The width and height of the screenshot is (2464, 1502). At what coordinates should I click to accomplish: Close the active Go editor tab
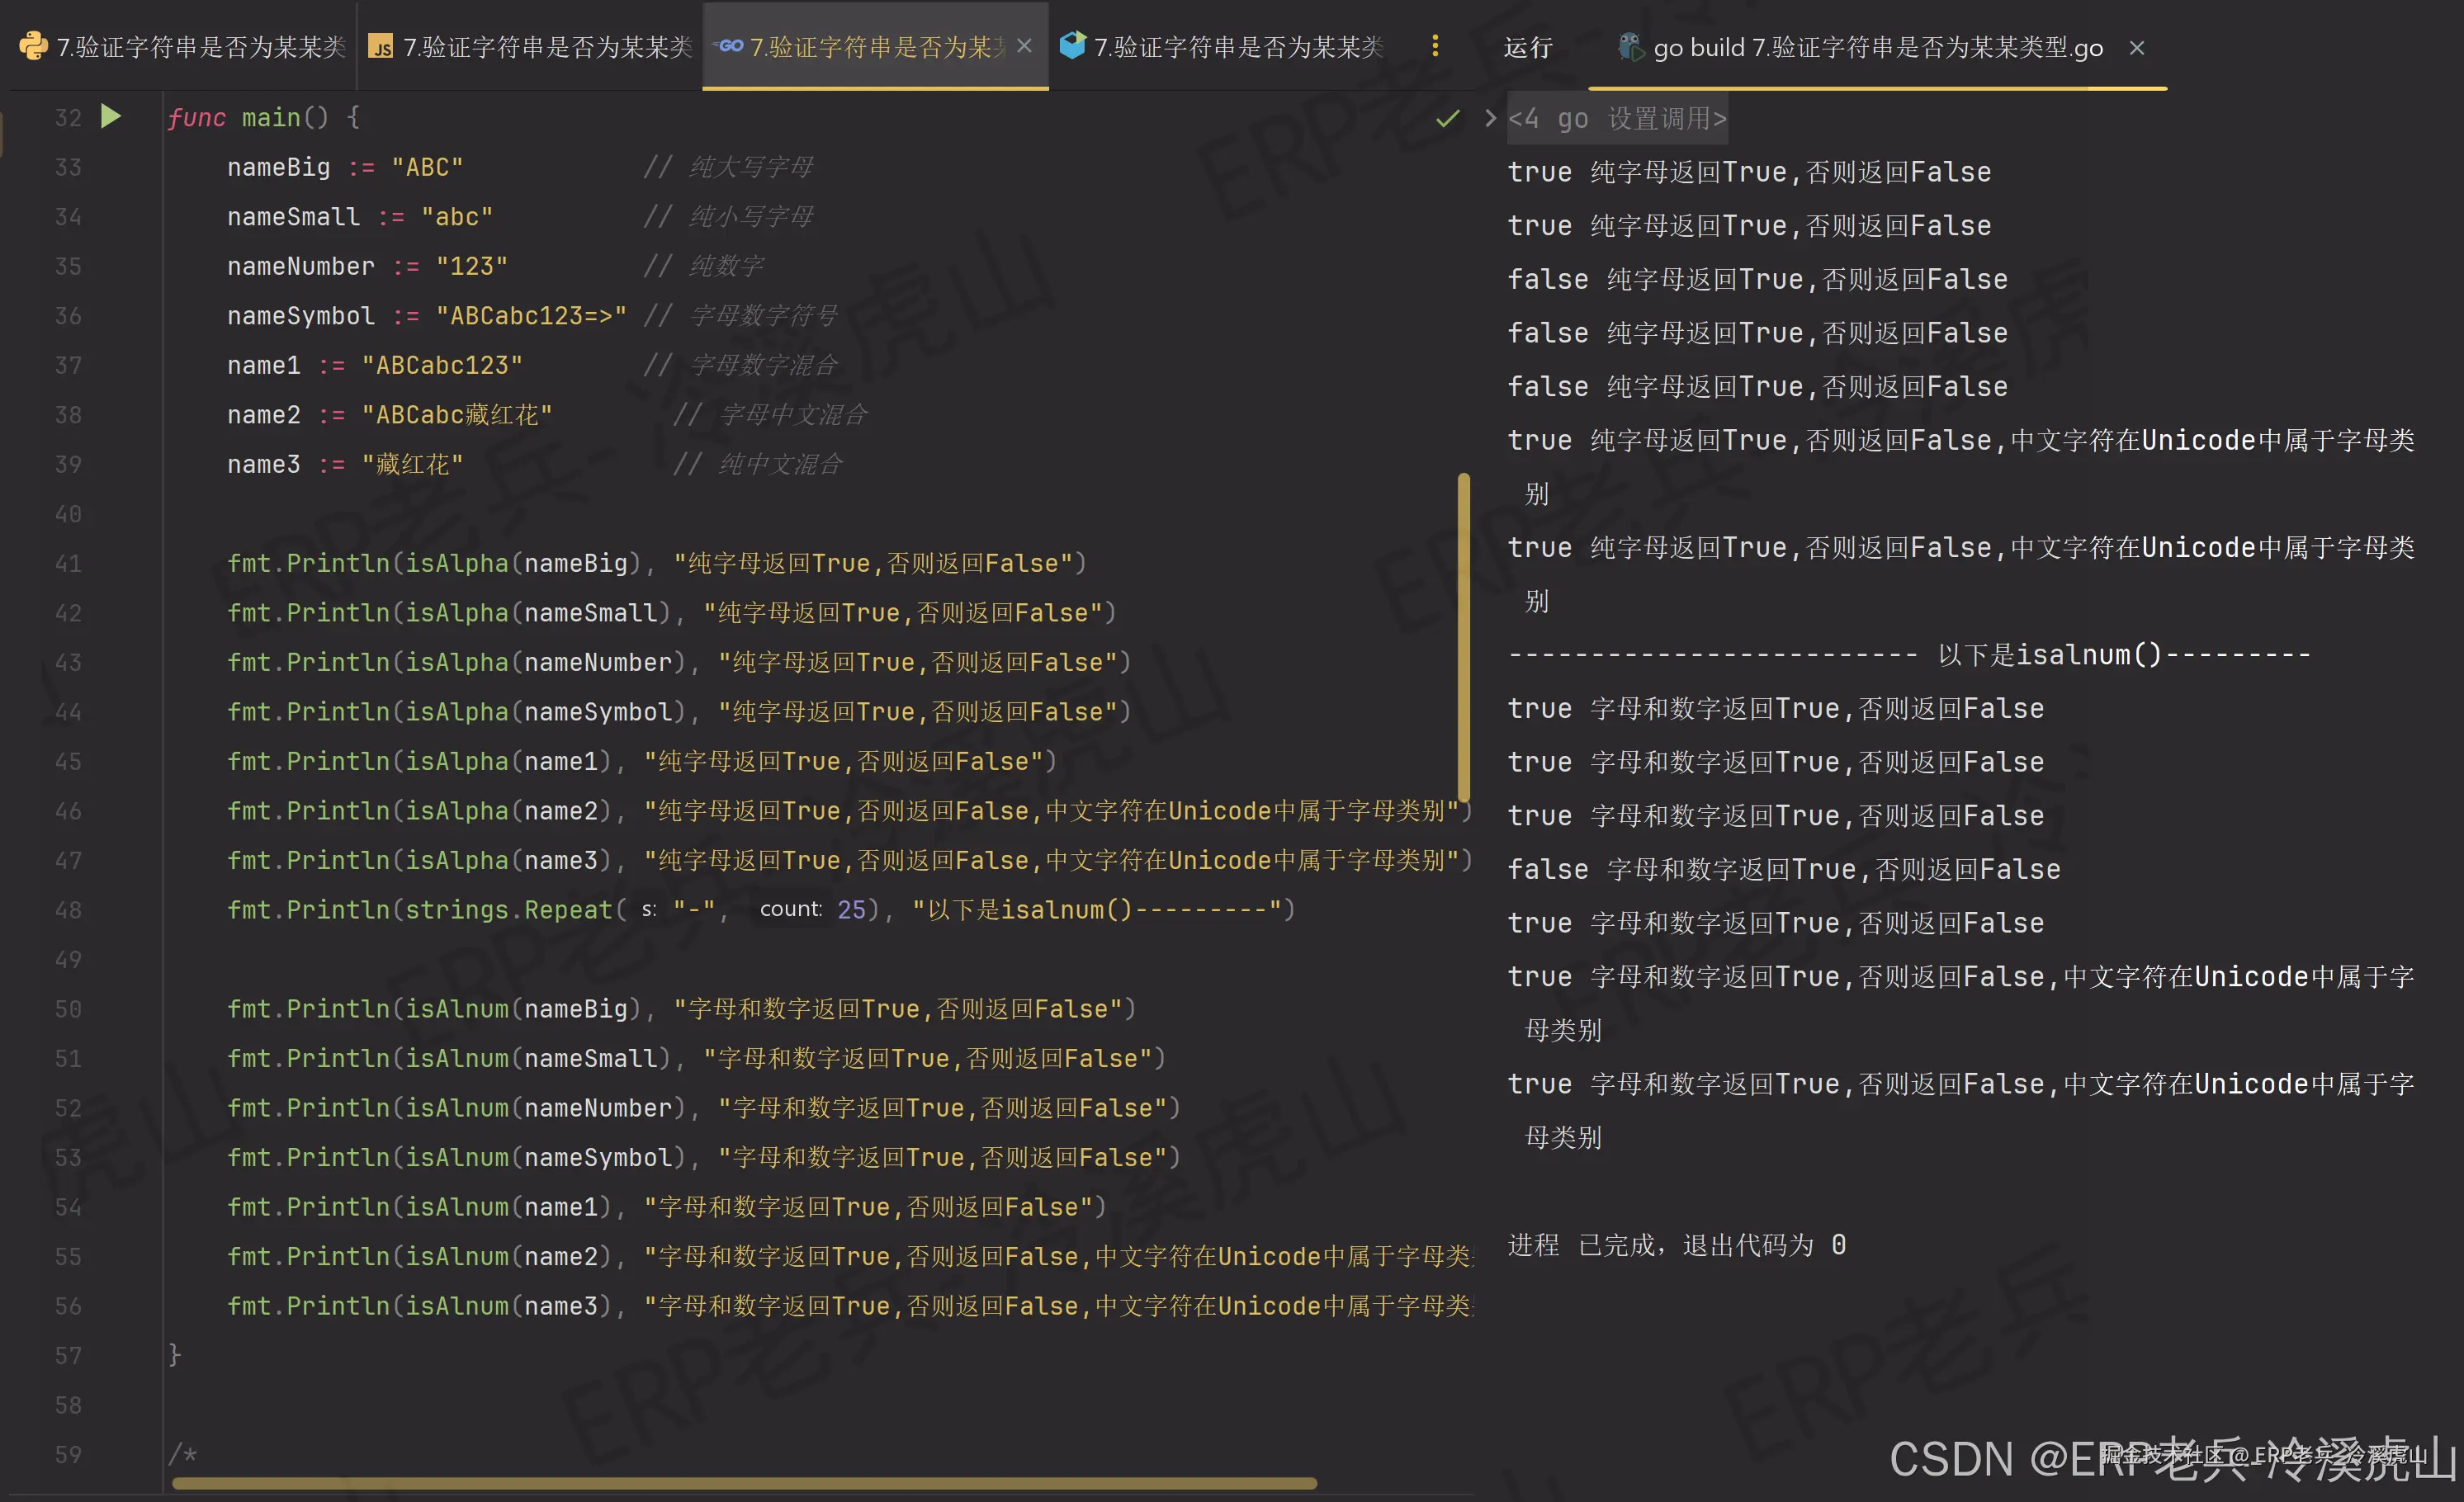point(1024,46)
